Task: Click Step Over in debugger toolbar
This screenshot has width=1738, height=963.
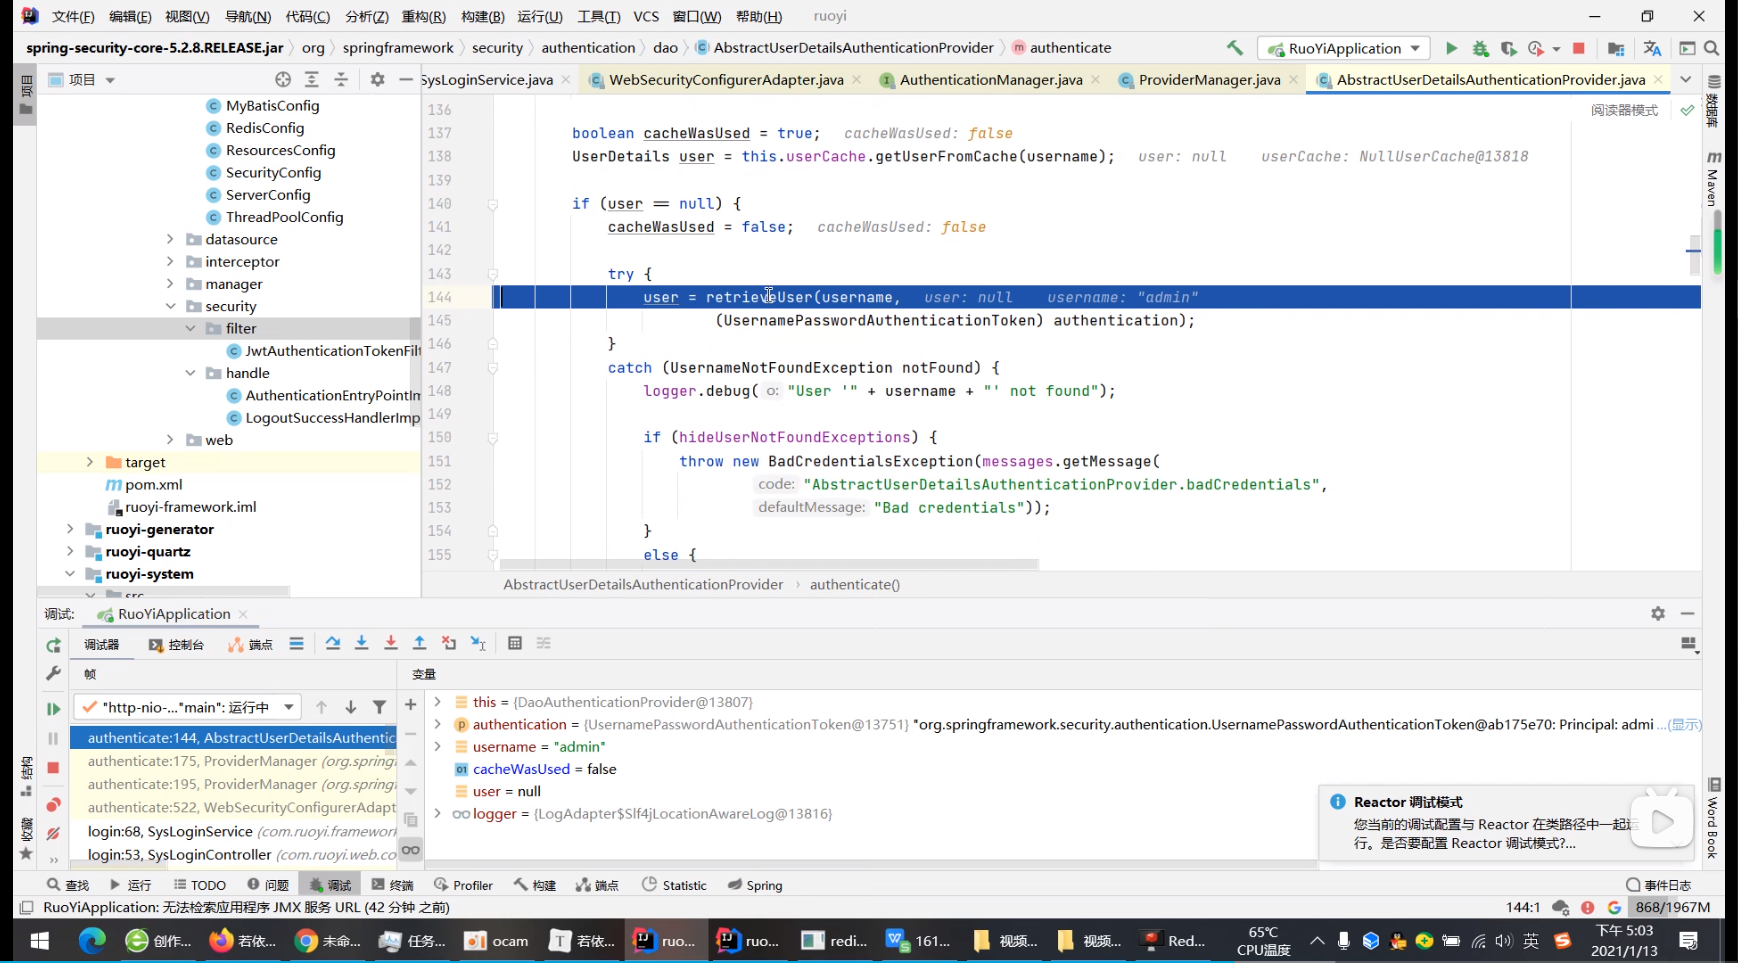Action: tap(333, 643)
